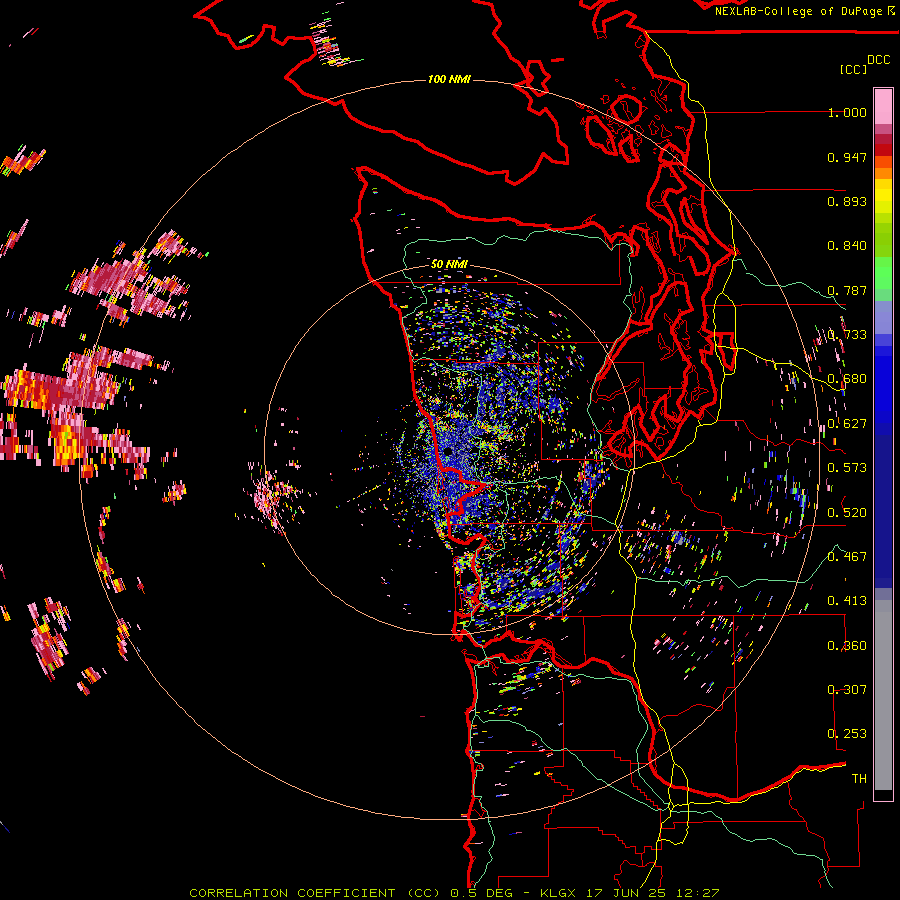
Task: Click the black radar site dot at center
Action: pos(448,452)
